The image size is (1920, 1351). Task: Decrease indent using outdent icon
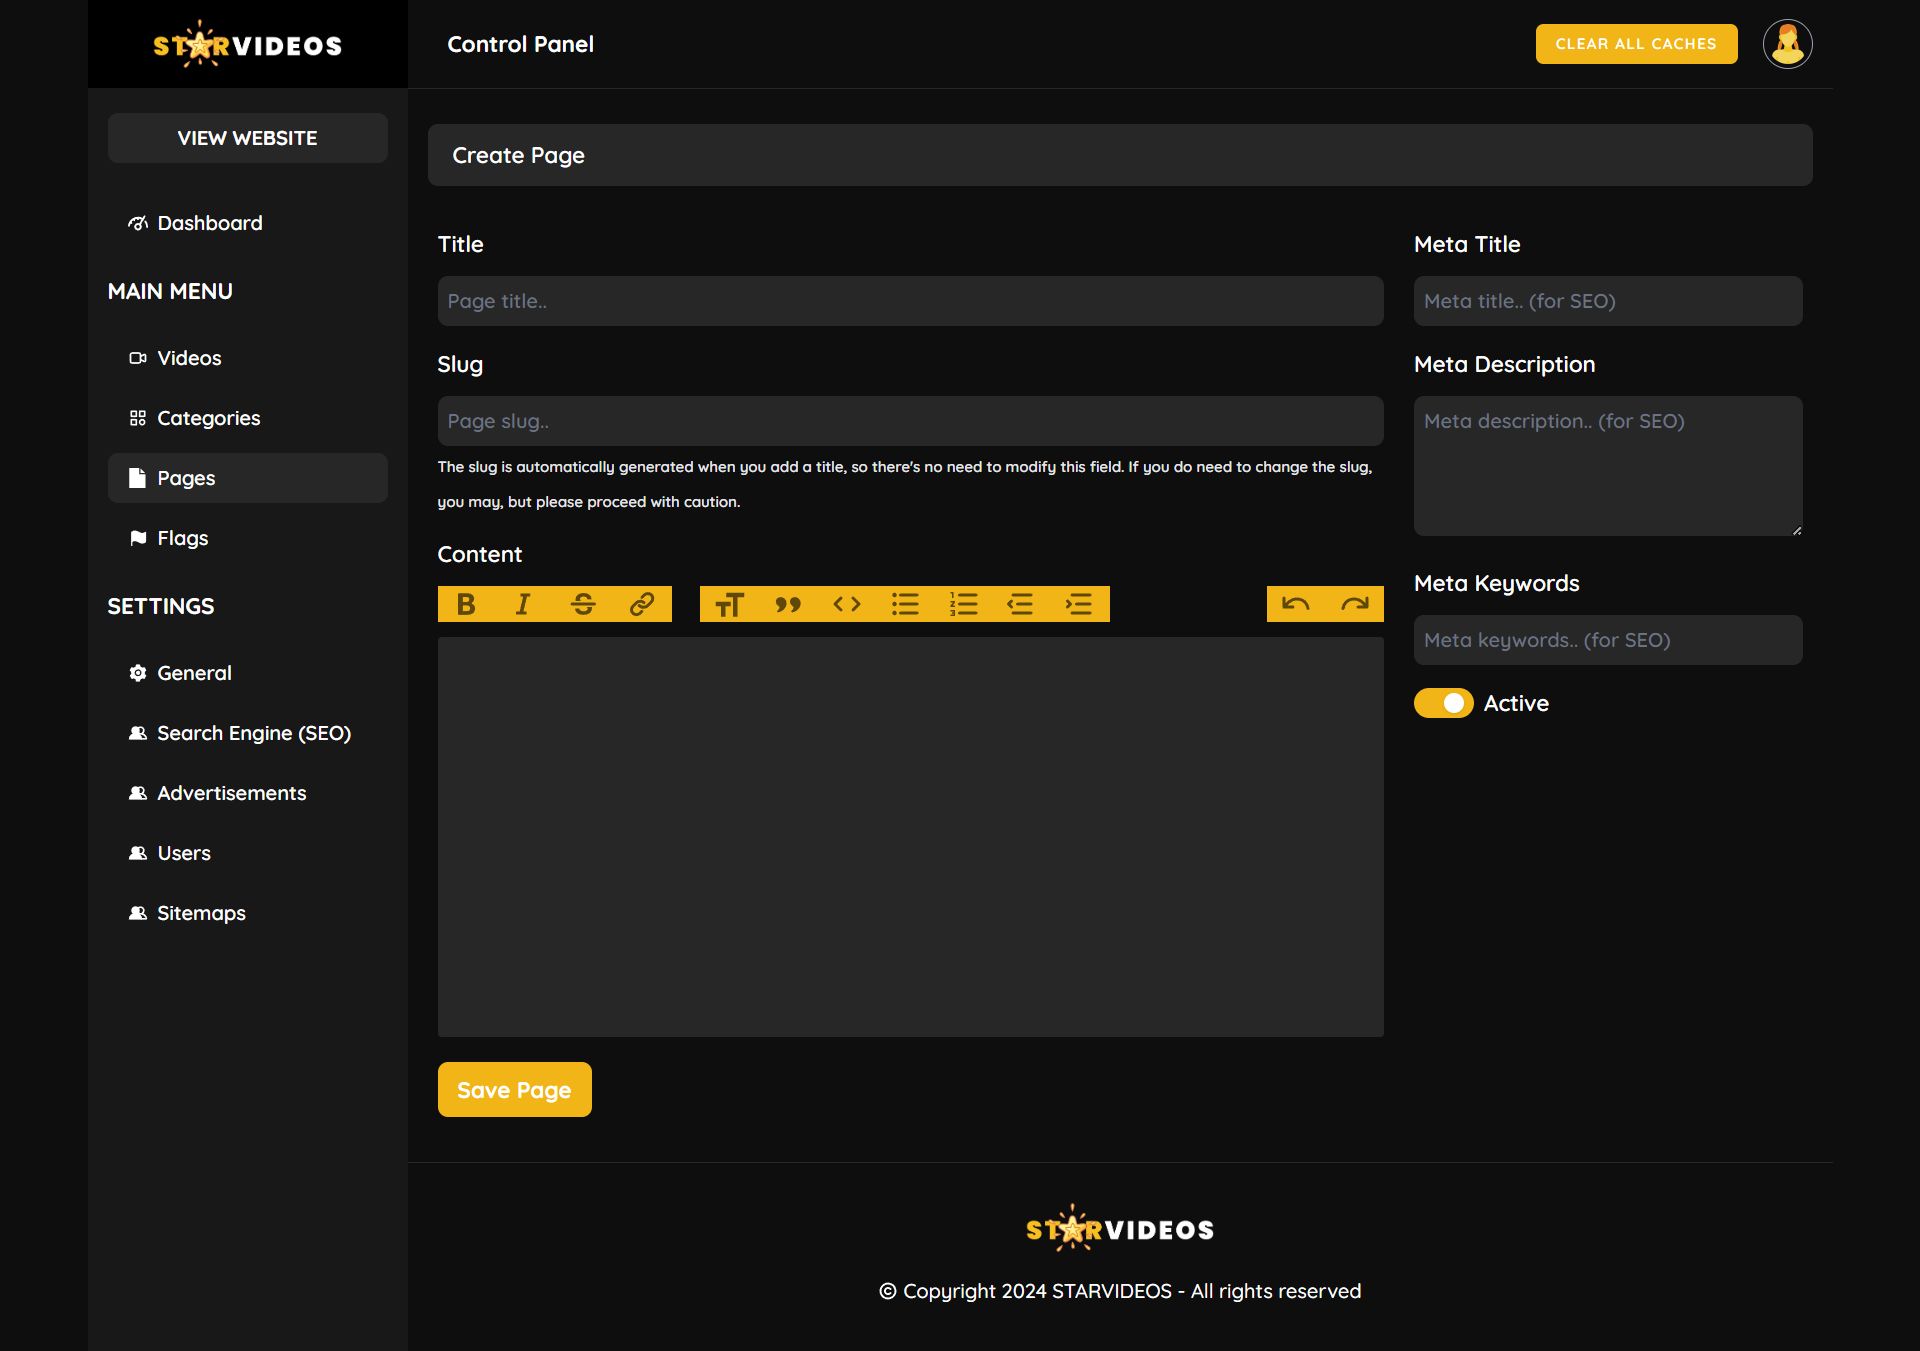pyautogui.click(x=1020, y=604)
